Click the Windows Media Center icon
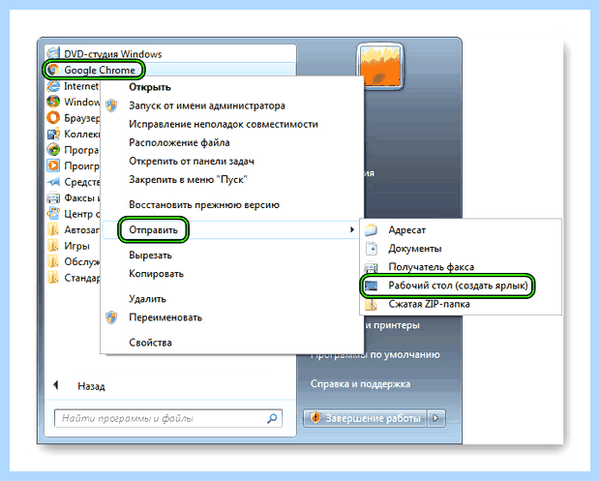The image size is (600, 481). [x=53, y=102]
